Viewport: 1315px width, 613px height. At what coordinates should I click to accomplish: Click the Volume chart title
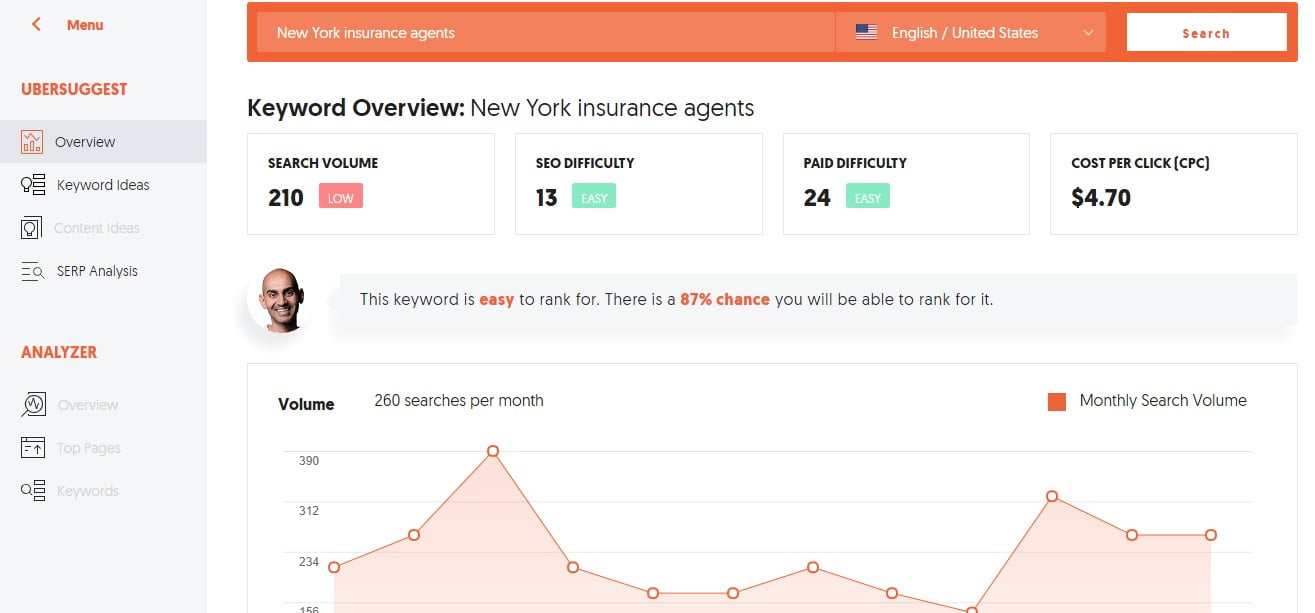pyautogui.click(x=306, y=404)
